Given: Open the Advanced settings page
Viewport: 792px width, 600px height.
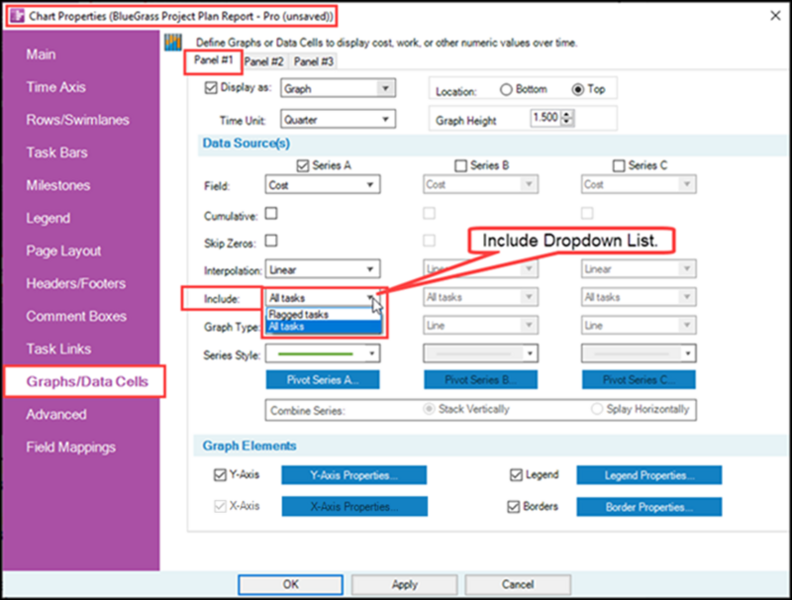Looking at the screenshot, I should (56, 415).
